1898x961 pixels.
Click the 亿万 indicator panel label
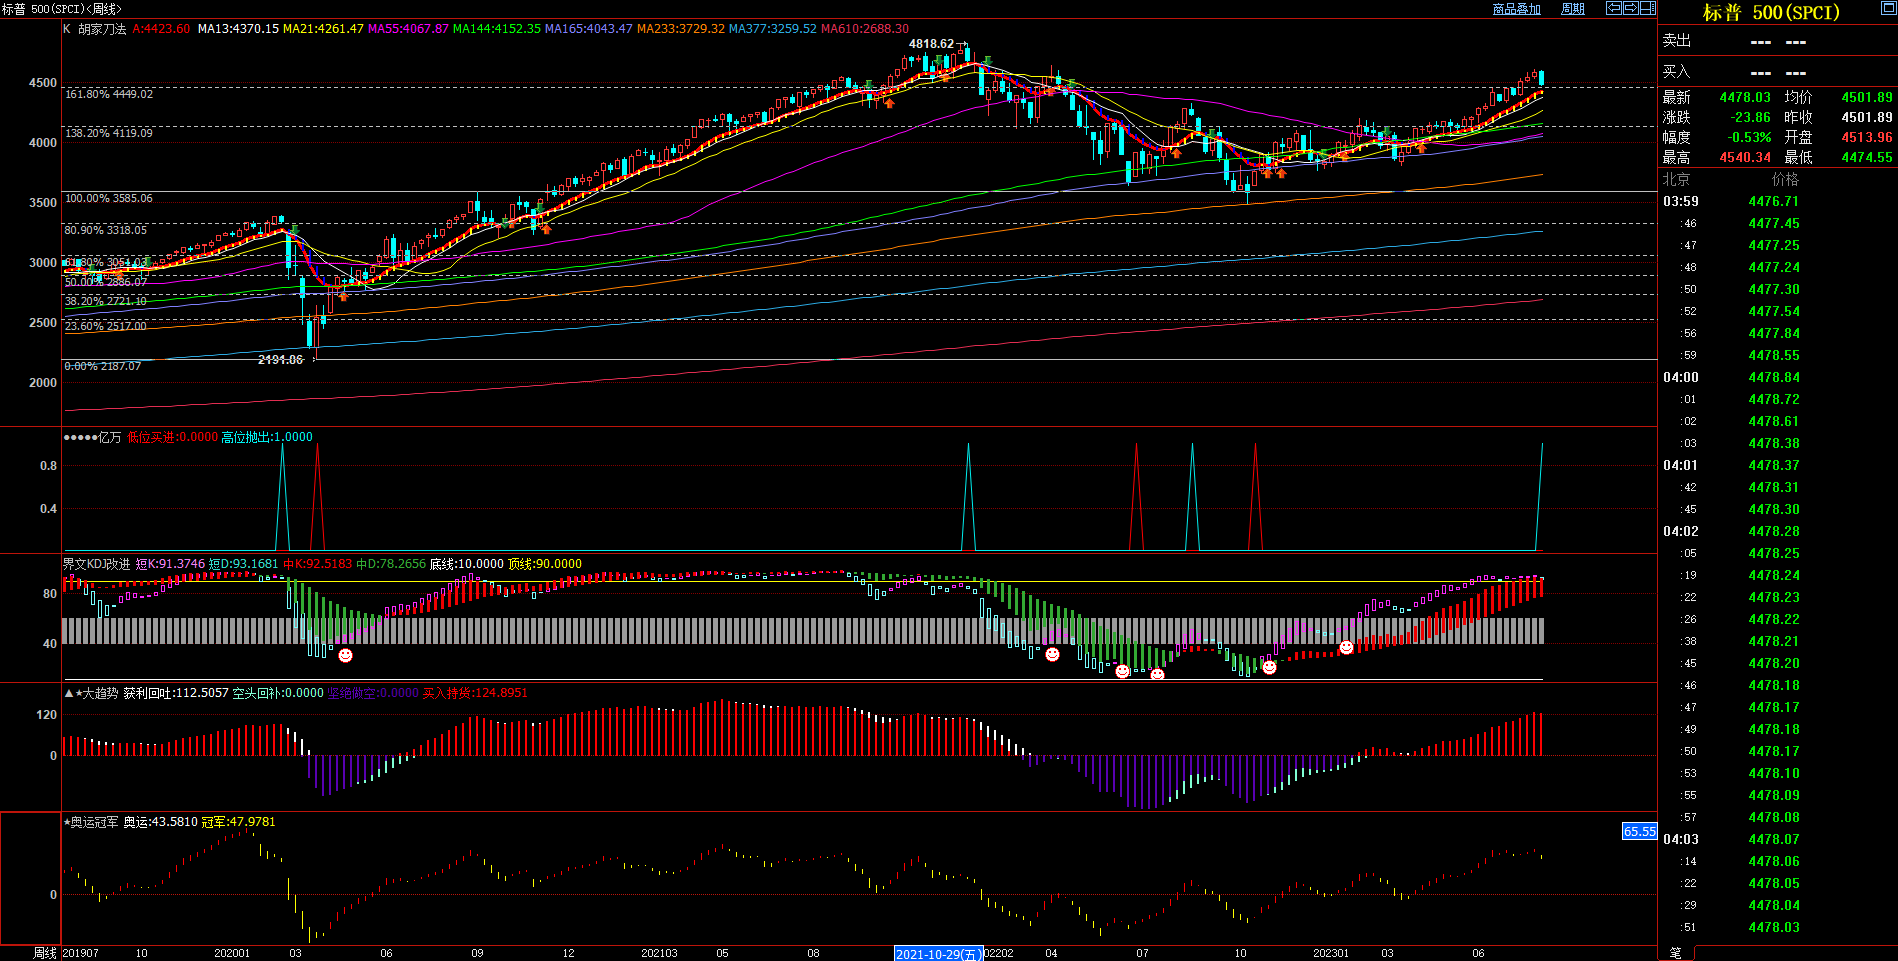tap(109, 437)
